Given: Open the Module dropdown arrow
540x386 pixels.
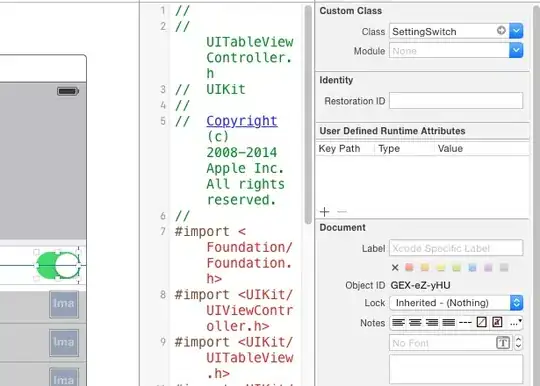Looking at the screenshot, I should point(516,51).
